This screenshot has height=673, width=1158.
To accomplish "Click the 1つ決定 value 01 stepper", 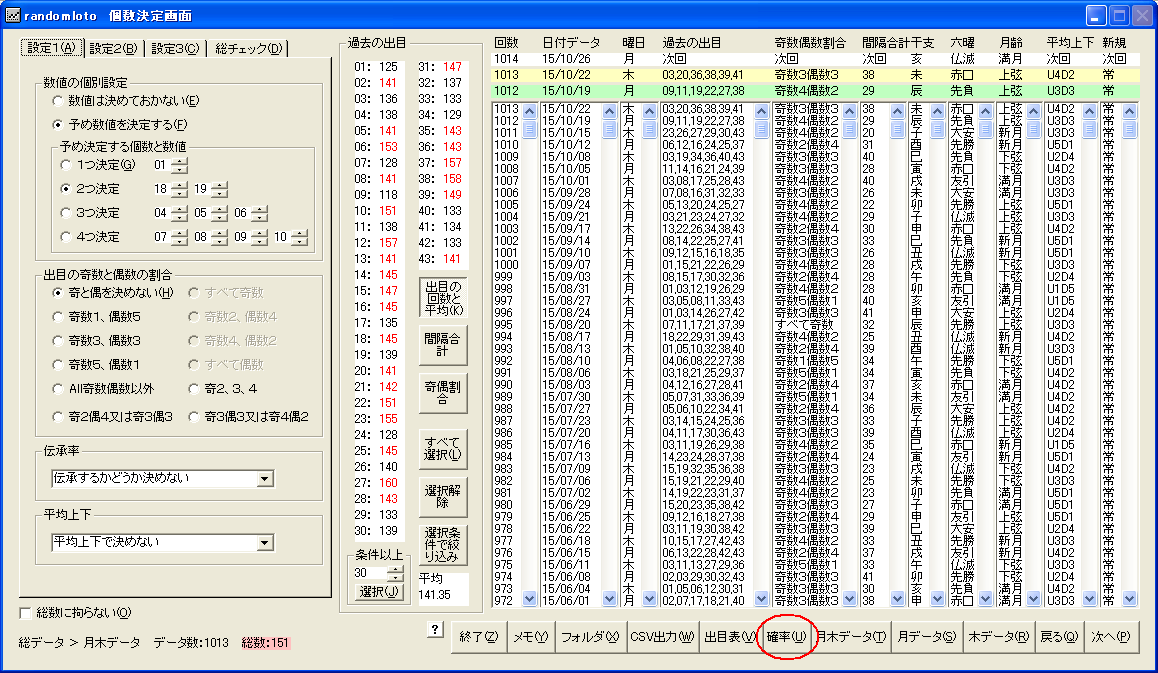I will (x=179, y=165).
